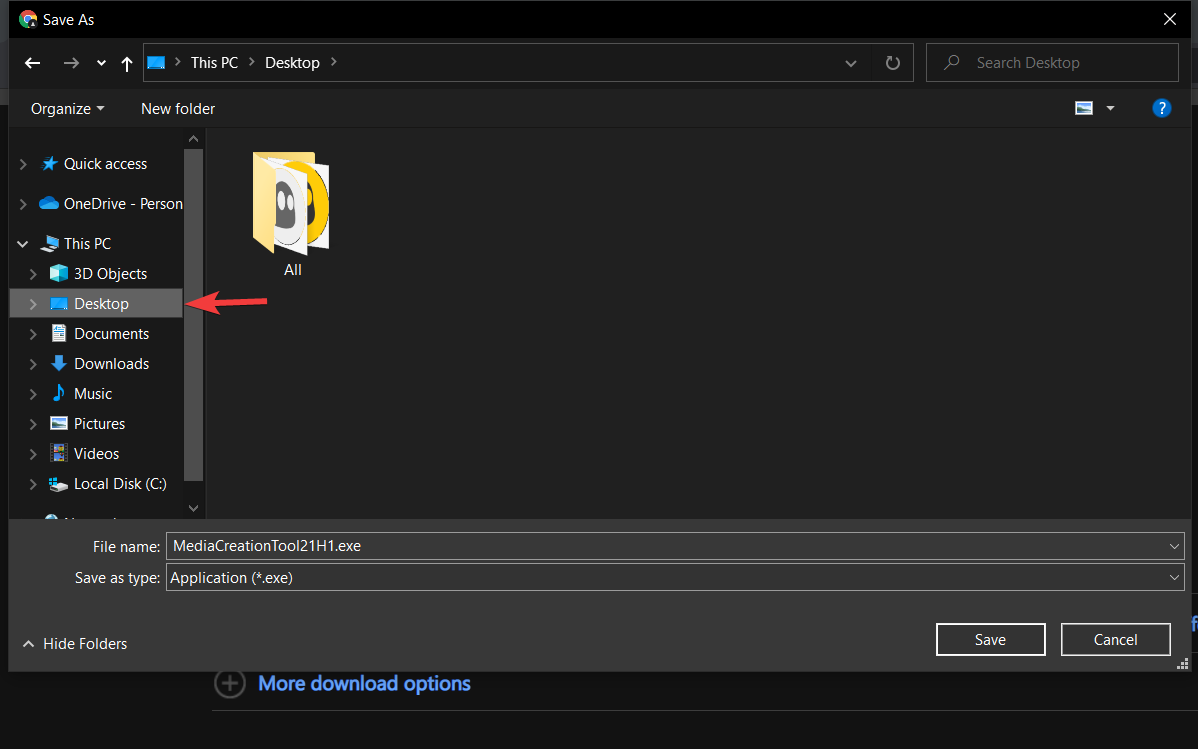The width and height of the screenshot is (1198, 749).
Task: Click navigation pane scroll up arrow
Action: [193, 139]
